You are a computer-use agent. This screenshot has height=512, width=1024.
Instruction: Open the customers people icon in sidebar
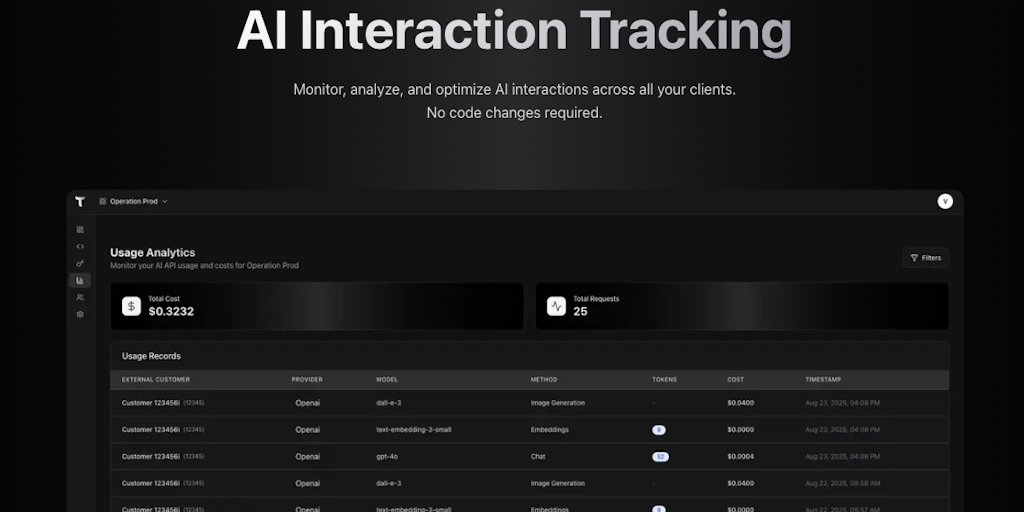pos(80,297)
